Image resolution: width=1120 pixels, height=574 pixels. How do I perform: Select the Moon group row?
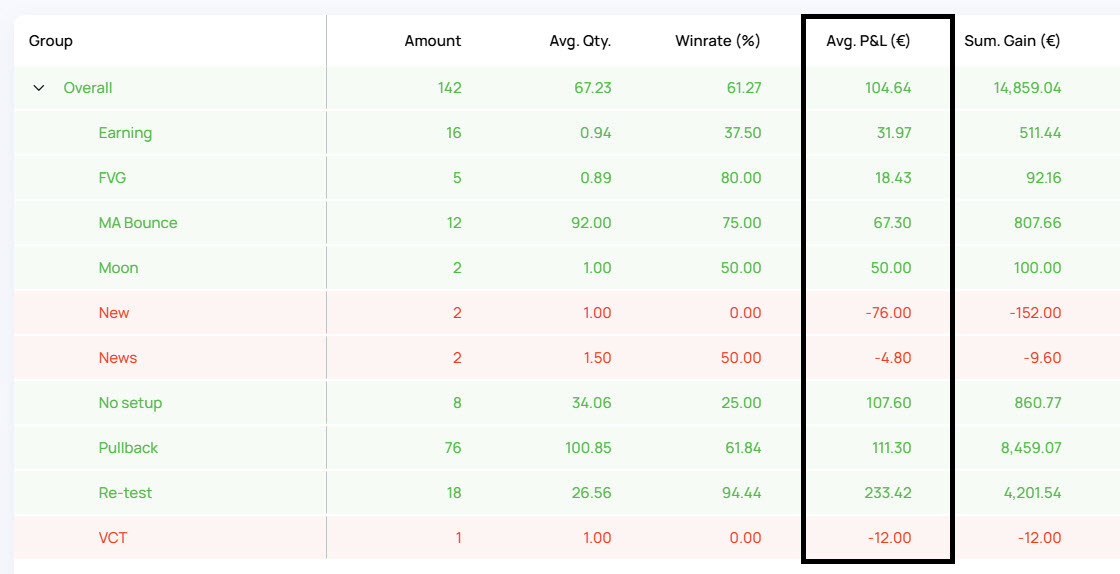point(567,268)
